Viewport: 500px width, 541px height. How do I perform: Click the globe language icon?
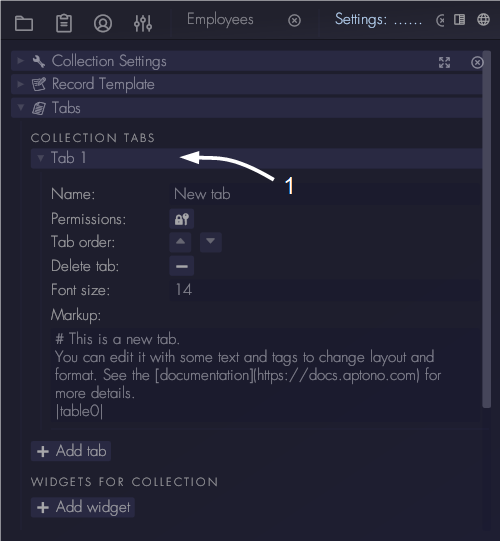483,20
